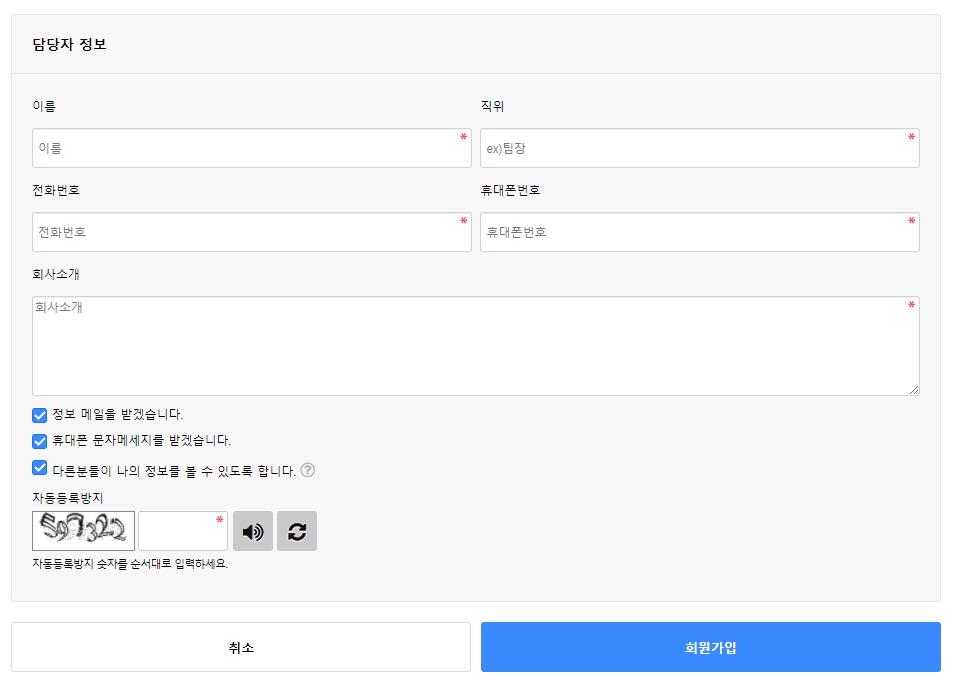963x680 pixels.
Task: Click the question mark help icon
Action: click(308, 470)
